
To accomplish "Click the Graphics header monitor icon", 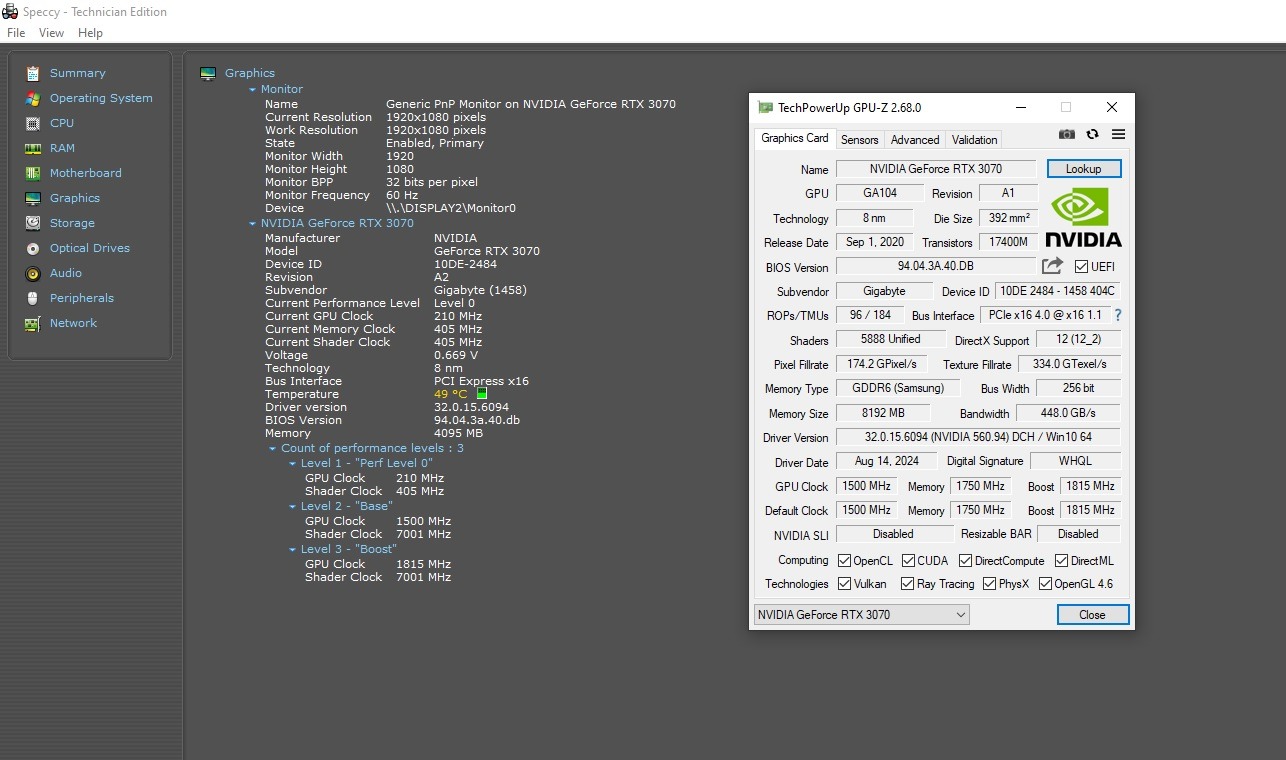I will 208,73.
